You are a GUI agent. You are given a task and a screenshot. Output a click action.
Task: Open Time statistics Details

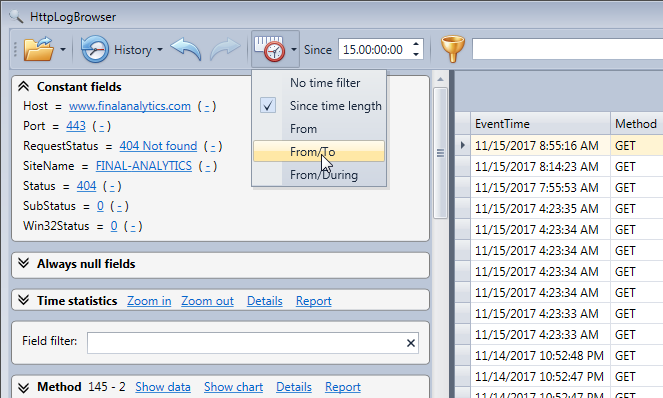pyautogui.click(x=265, y=301)
